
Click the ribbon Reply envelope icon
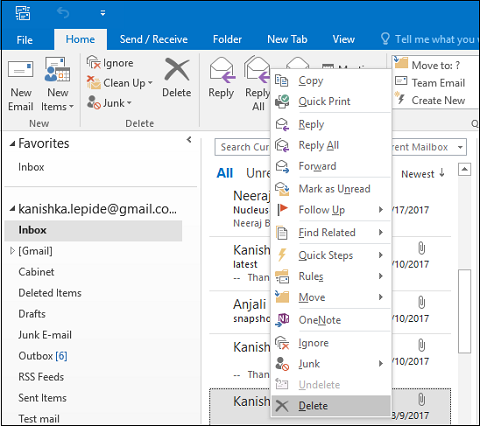[x=222, y=70]
